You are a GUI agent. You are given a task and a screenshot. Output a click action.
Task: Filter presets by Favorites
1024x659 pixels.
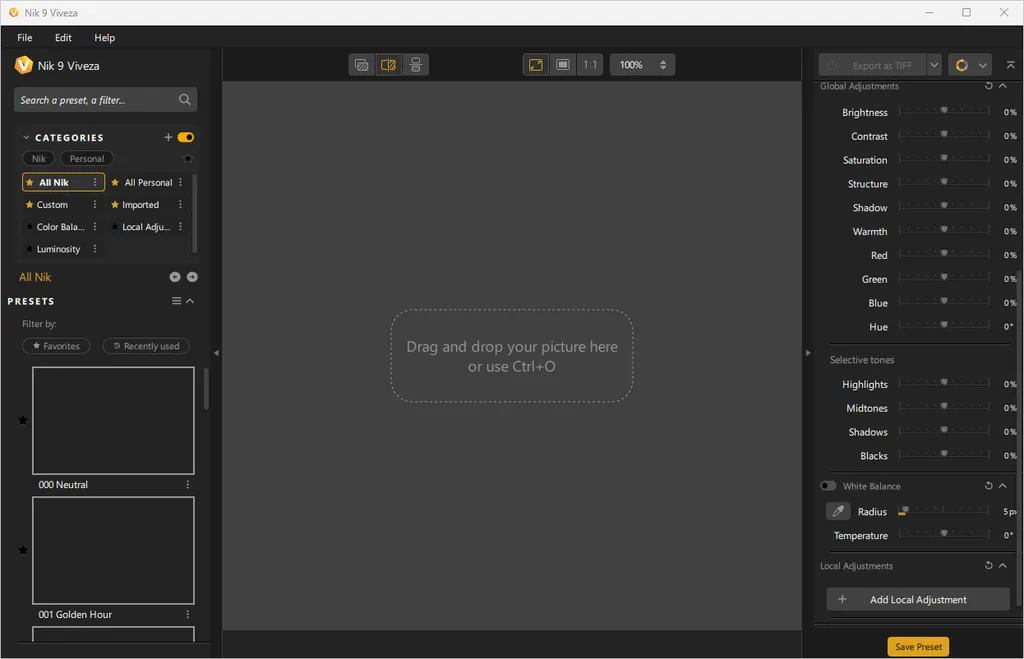coord(56,346)
